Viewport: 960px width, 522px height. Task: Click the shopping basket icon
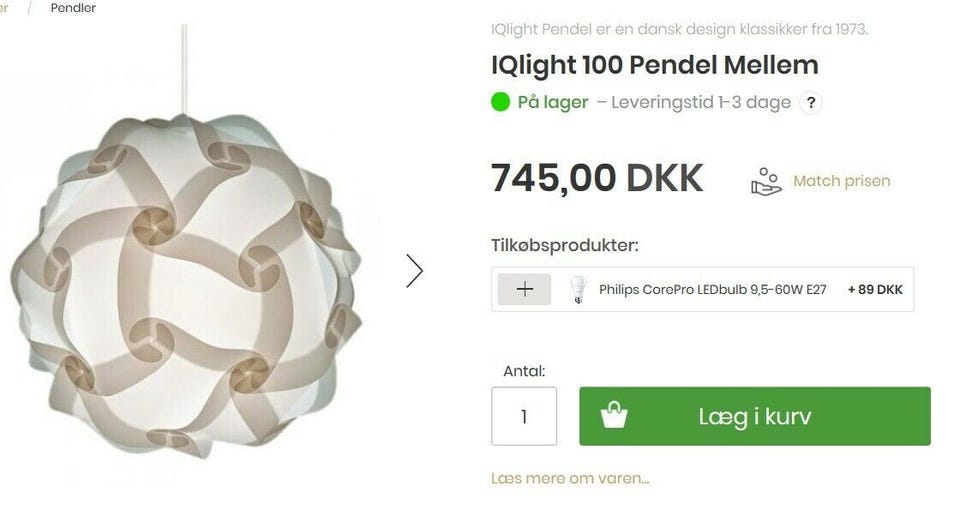(614, 416)
